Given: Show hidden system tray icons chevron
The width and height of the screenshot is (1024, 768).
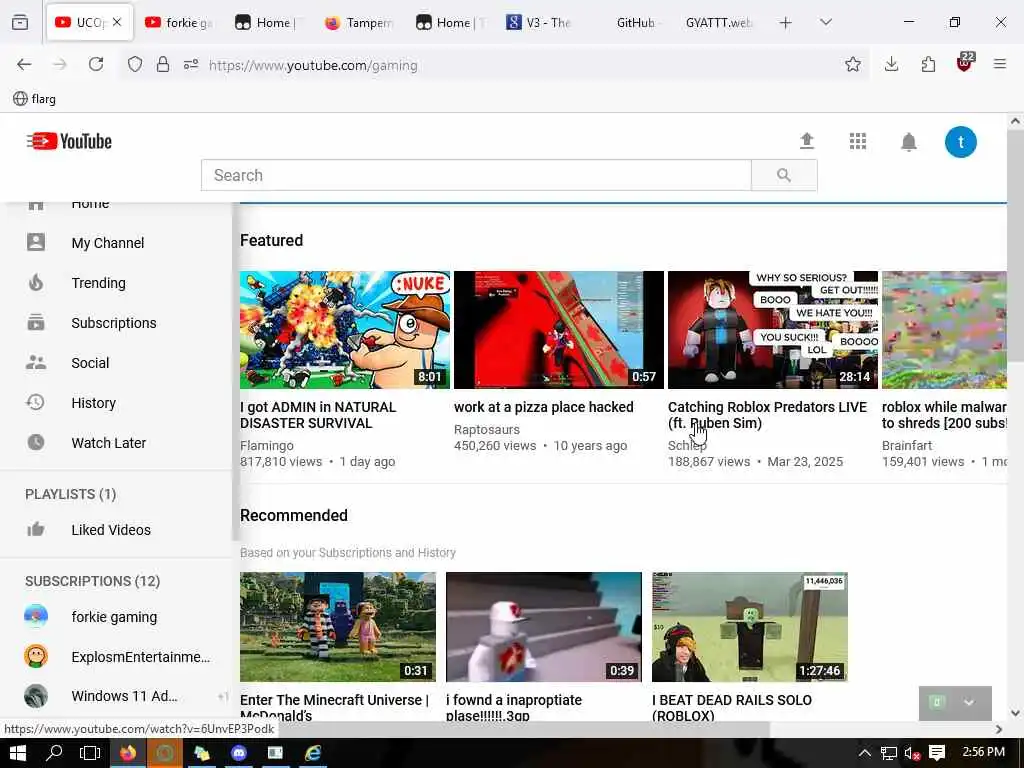Looking at the screenshot, I should (x=865, y=753).
